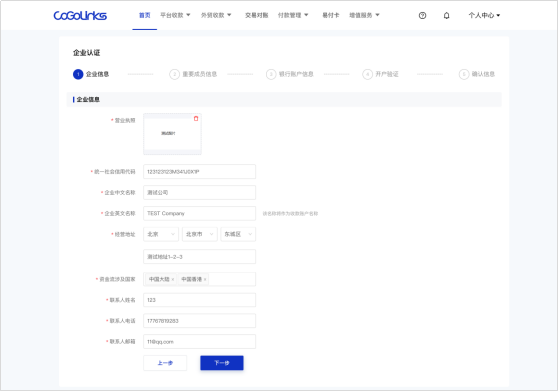
Task: Select the city dropdown showing 北京市
Action: 200,234
